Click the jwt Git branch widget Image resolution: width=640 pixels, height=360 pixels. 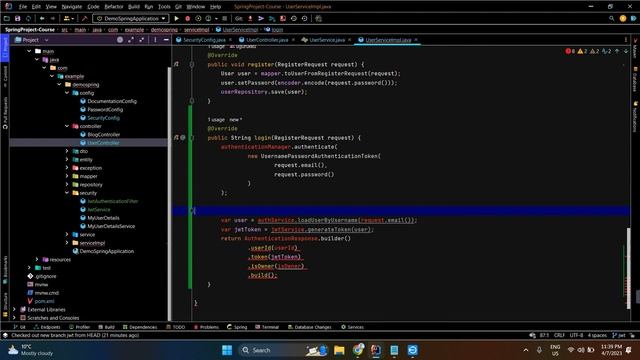click(619, 335)
